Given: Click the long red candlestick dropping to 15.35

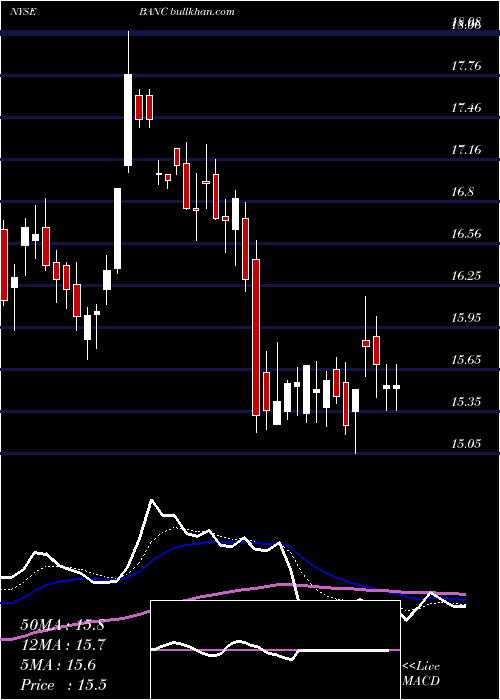Looking at the screenshot, I should [256, 337].
